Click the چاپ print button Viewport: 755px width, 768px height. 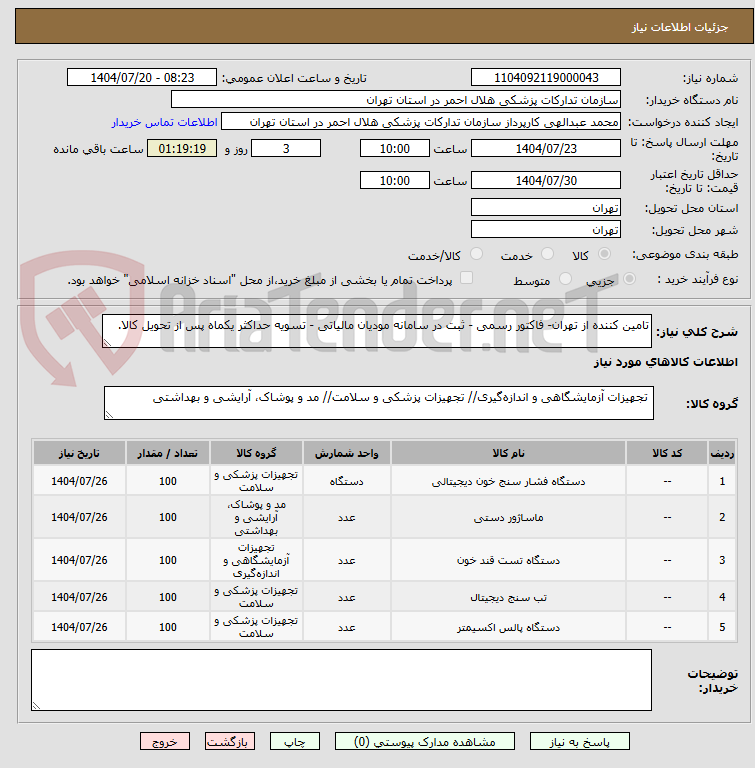pyautogui.click(x=295, y=742)
